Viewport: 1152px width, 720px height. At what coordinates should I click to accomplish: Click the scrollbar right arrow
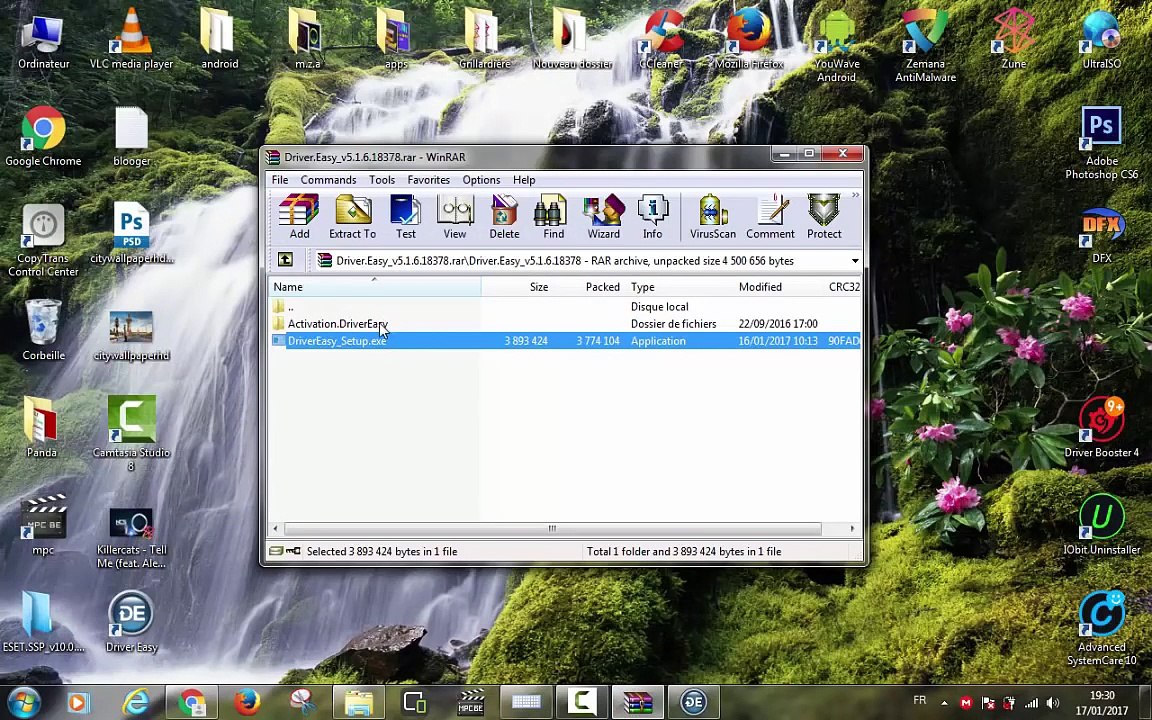(x=852, y=528)
